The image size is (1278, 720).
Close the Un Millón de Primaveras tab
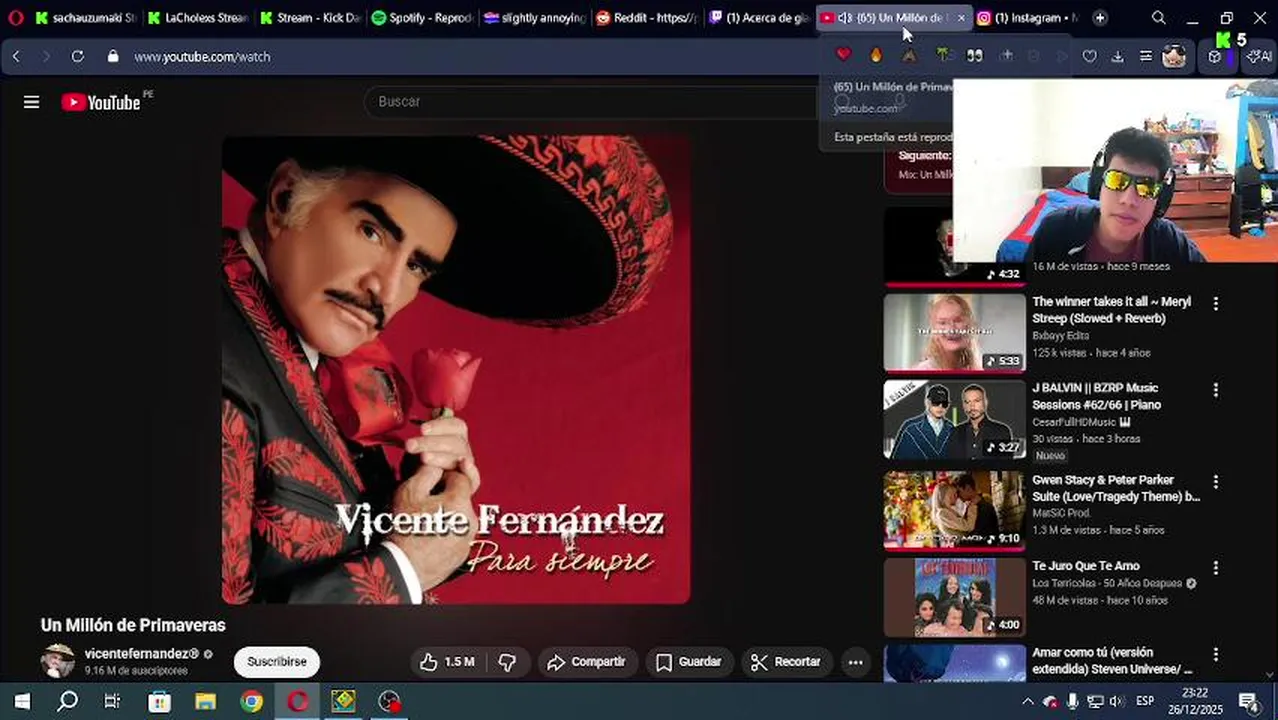point(961,18)
